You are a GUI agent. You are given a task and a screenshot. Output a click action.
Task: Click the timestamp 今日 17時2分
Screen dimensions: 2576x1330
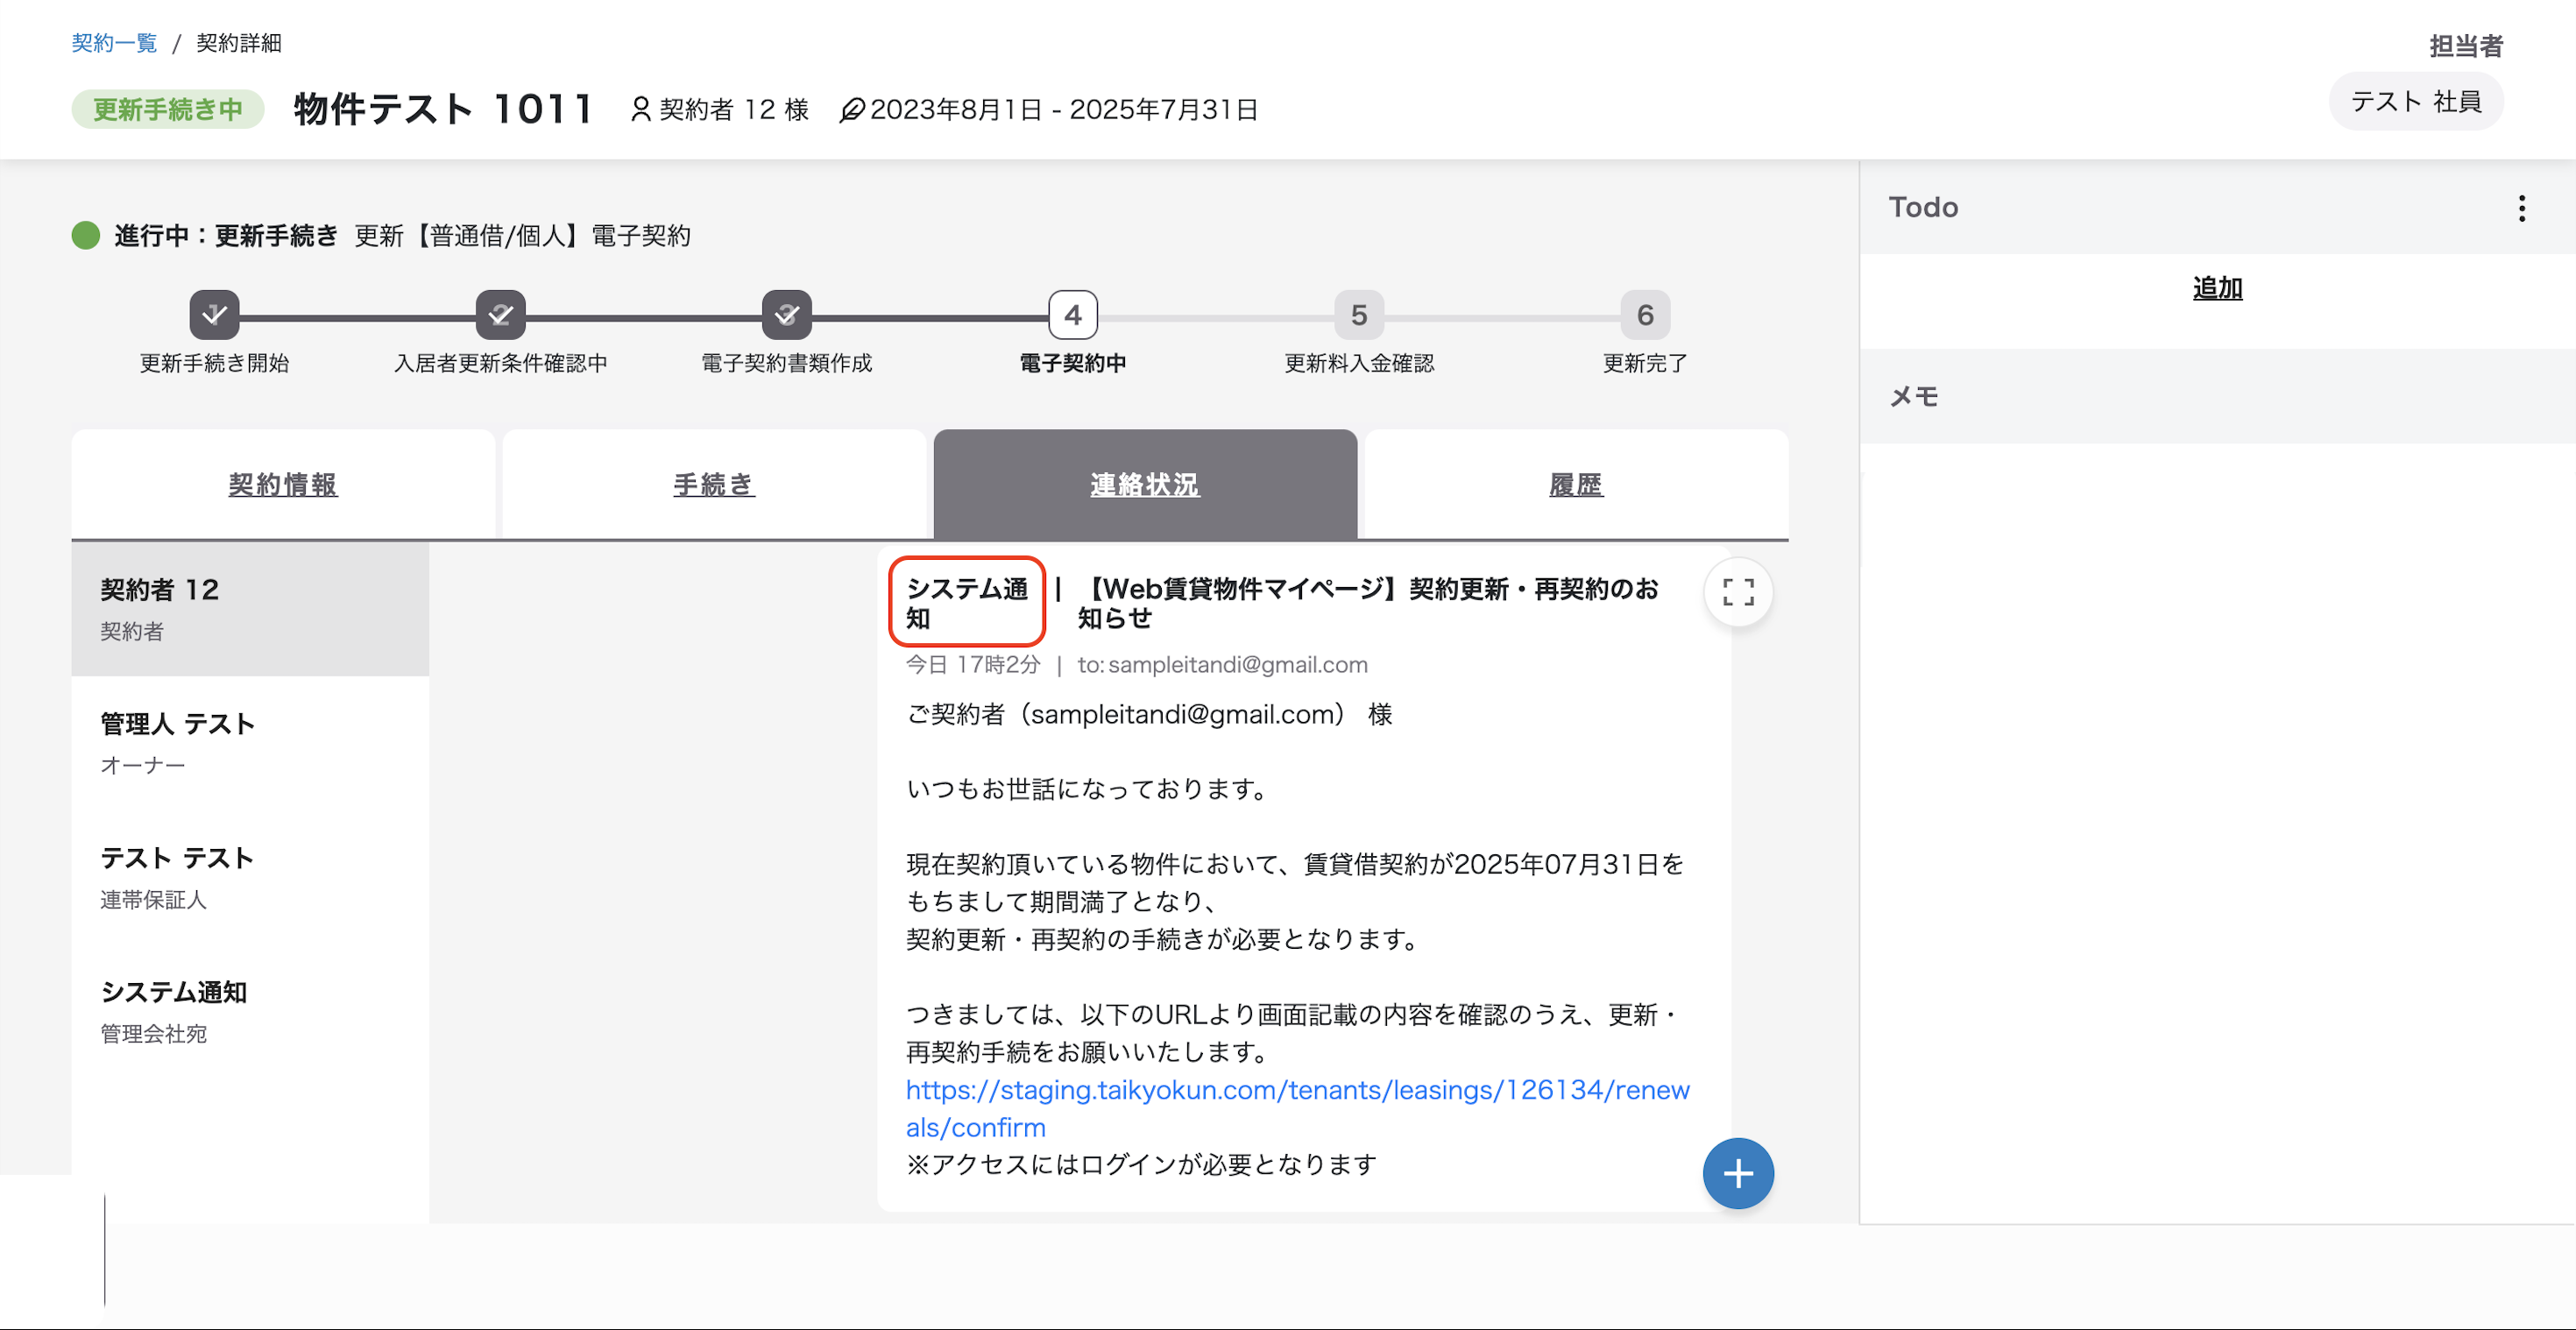[x=973, y=665]
